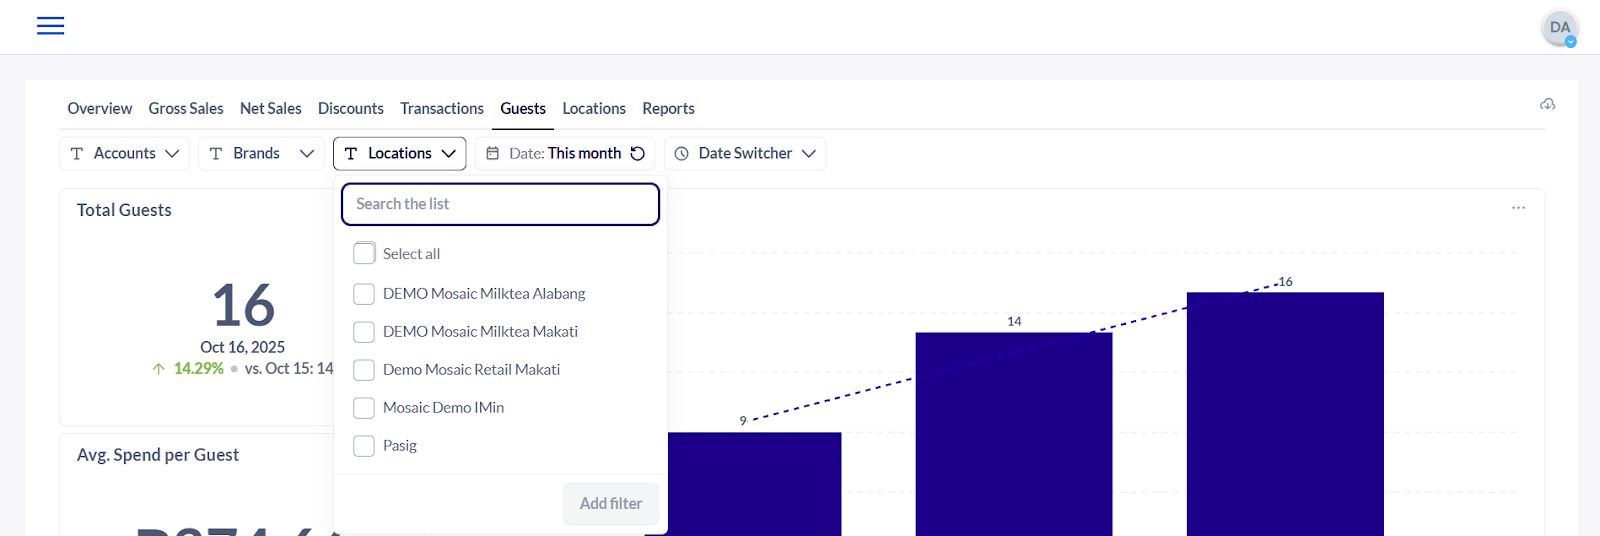This screenshot has height=536, width=1600.
Task: Switch to the Transactions tab
Action: (x=441, y=108)
